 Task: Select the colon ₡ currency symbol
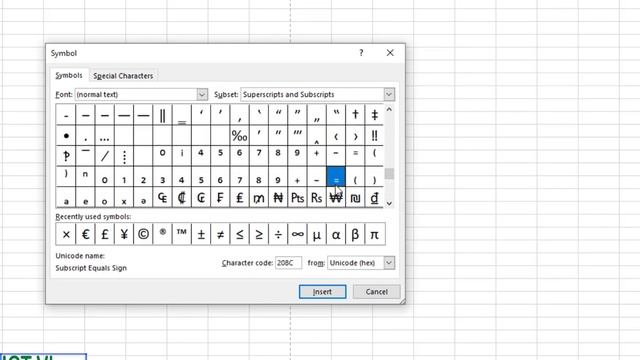[x=182, y=198]
